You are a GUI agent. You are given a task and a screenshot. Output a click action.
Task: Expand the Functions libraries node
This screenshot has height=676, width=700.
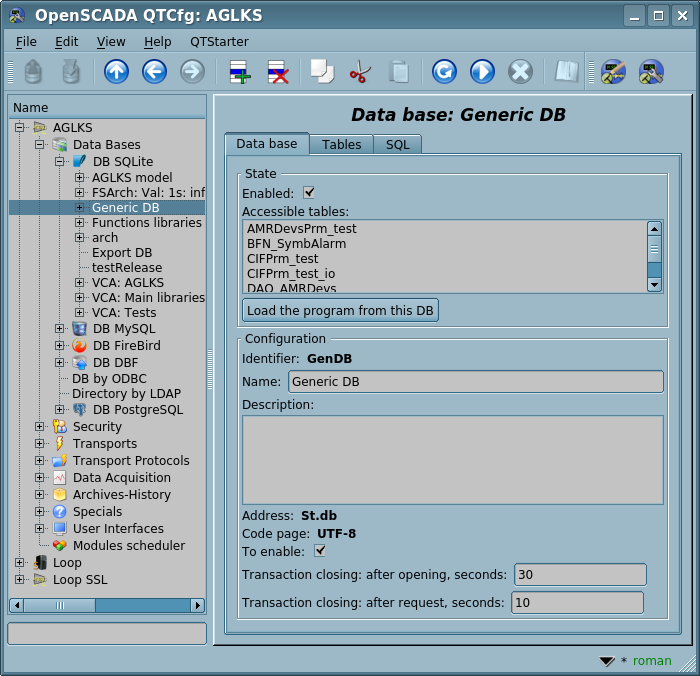[x=79, y=222]
